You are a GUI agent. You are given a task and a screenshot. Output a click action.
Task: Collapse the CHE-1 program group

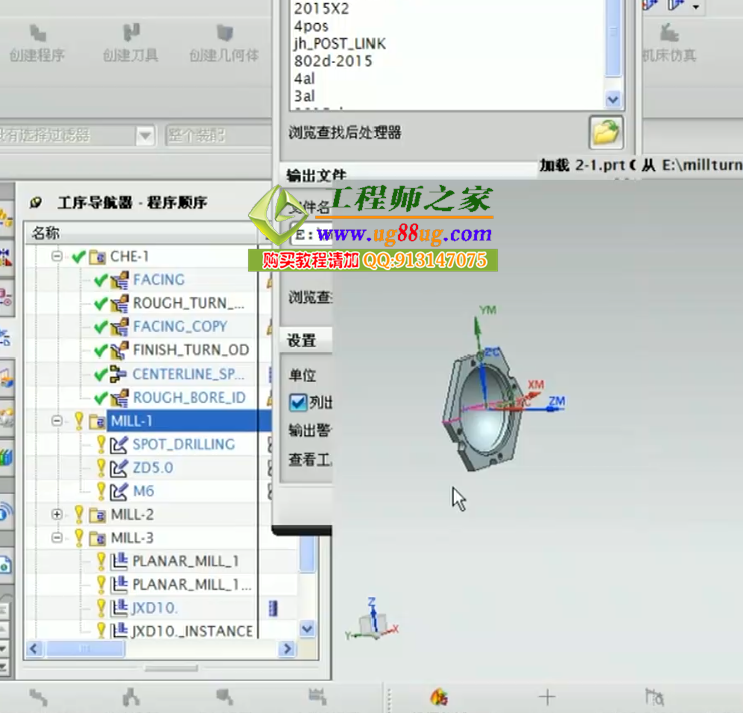pos(57,257)
